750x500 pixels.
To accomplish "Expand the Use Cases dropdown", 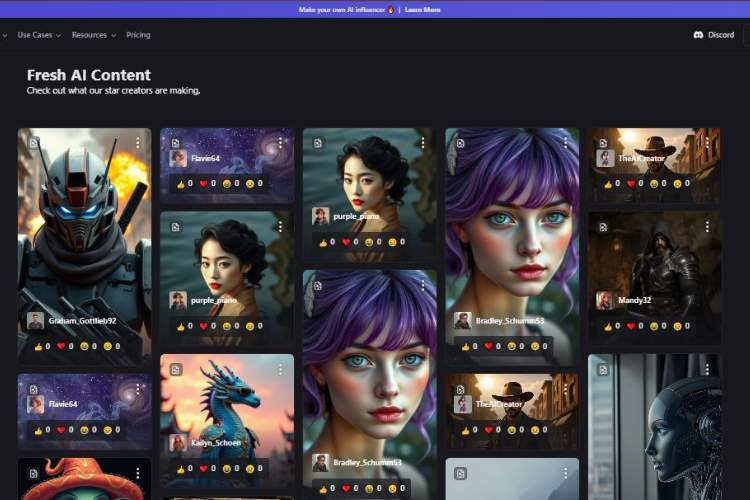I will [39, 35].
